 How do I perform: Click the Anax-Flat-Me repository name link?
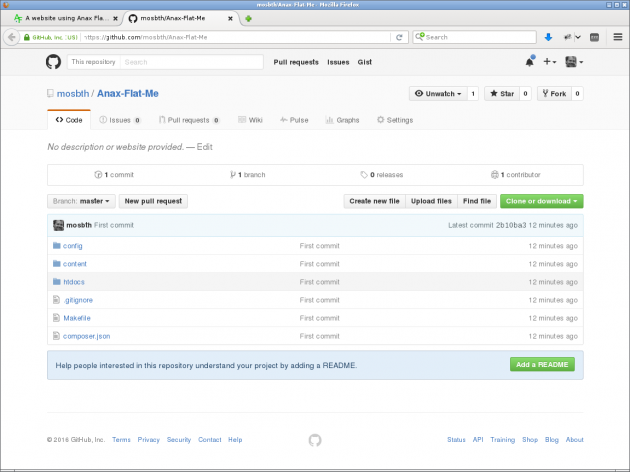click(x=128, y=94)
